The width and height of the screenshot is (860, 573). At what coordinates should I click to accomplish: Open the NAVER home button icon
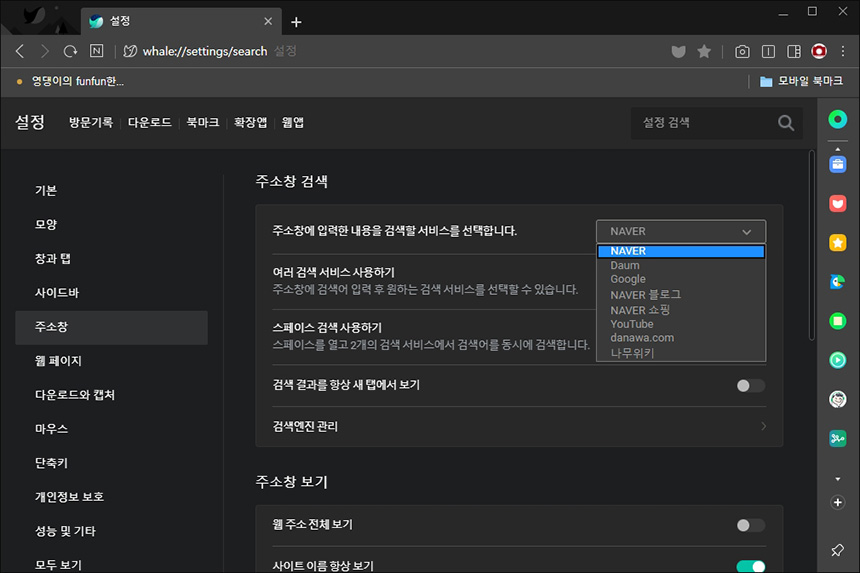point(97,51)
